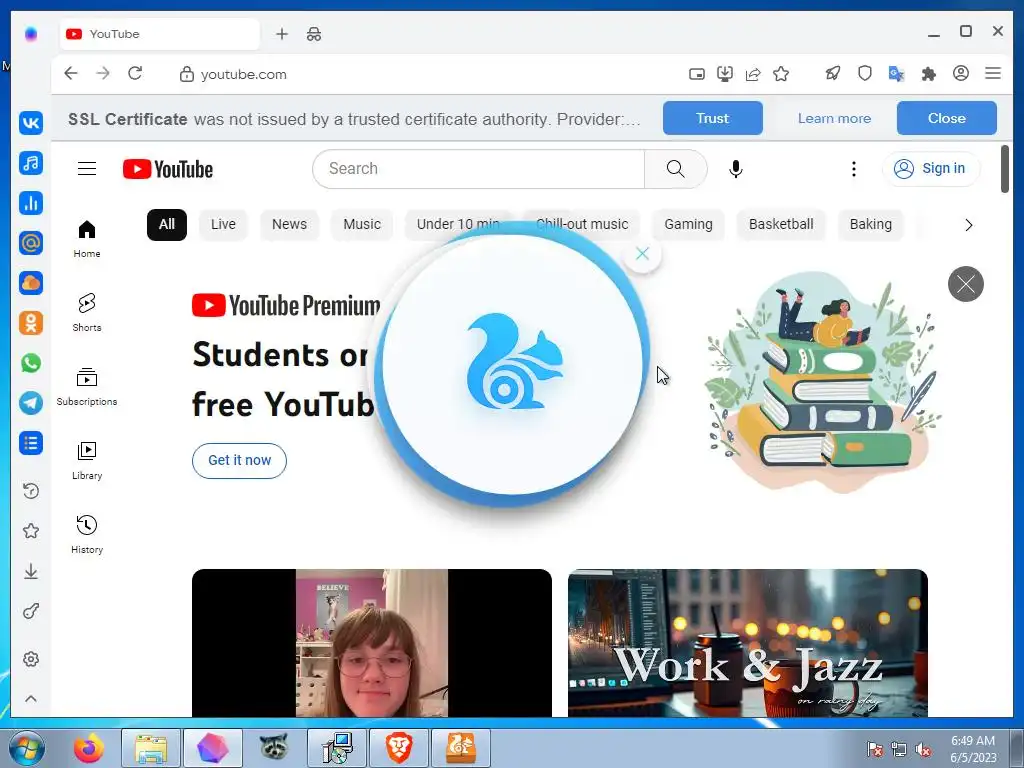The width and height of the screenshot is (1024, 768).
Task: Click the page vertical scrollbar
Action: [x=1004, y=168]
